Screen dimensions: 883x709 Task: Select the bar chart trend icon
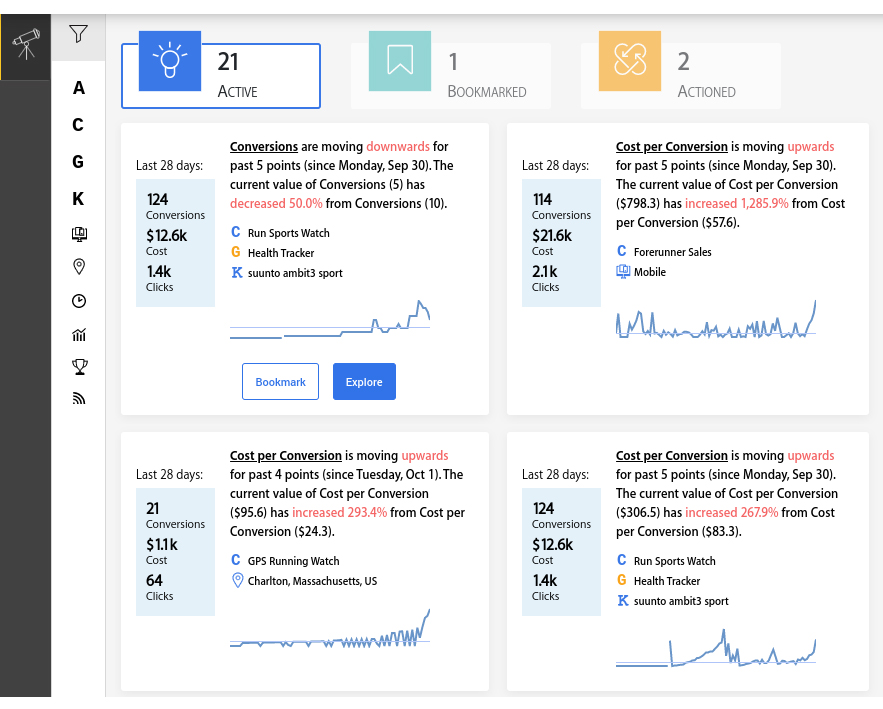coord(79,335)
